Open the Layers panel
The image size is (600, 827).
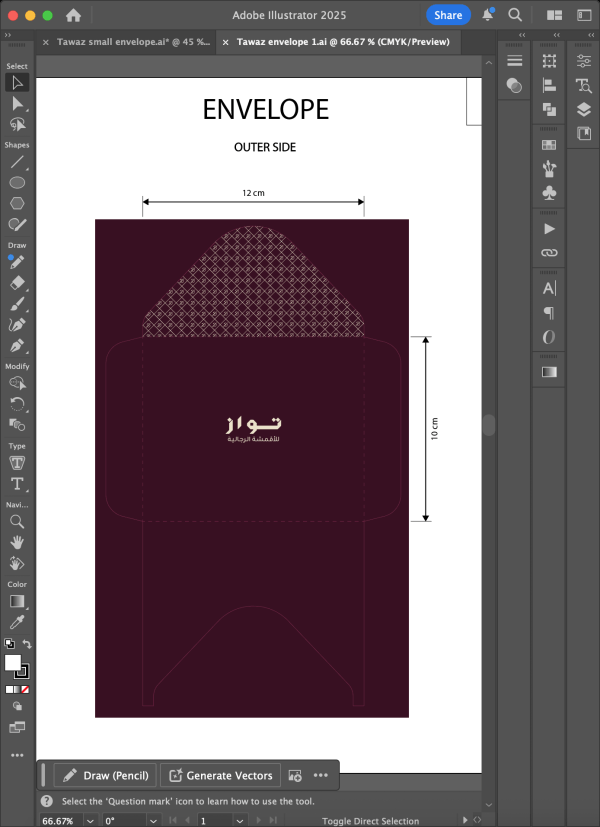(x=584, y=109)
